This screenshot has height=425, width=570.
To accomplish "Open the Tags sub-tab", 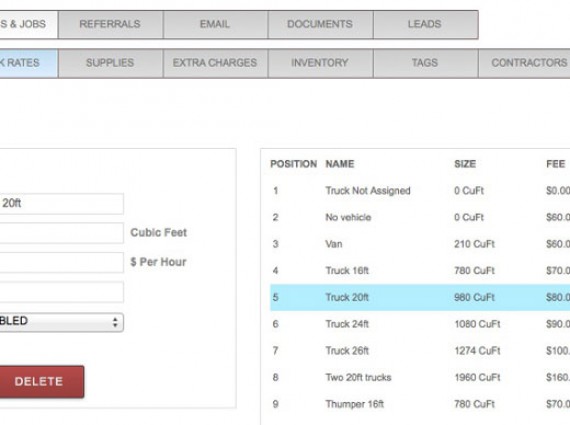I will 425,63.
